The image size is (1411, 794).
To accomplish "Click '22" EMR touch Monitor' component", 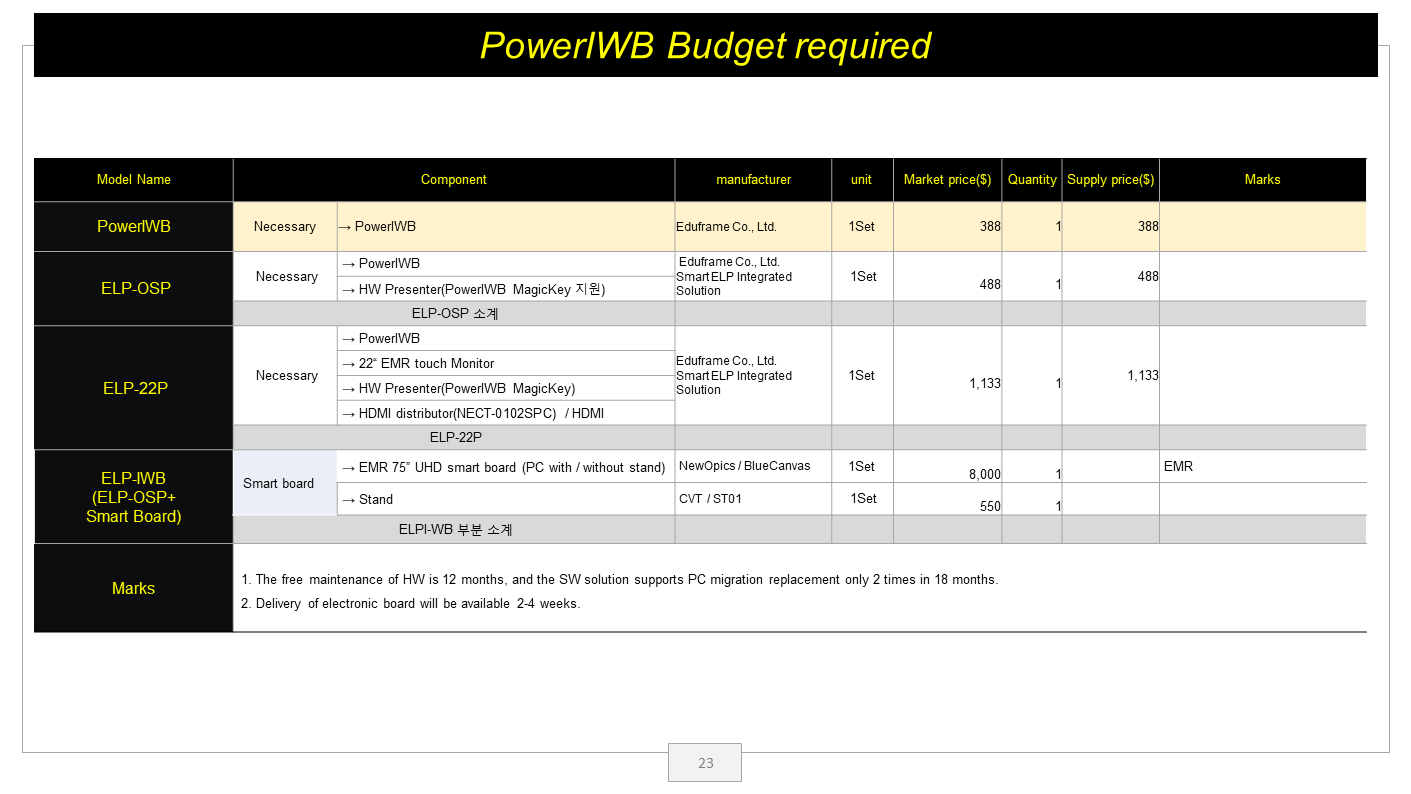I will point(506,363).
